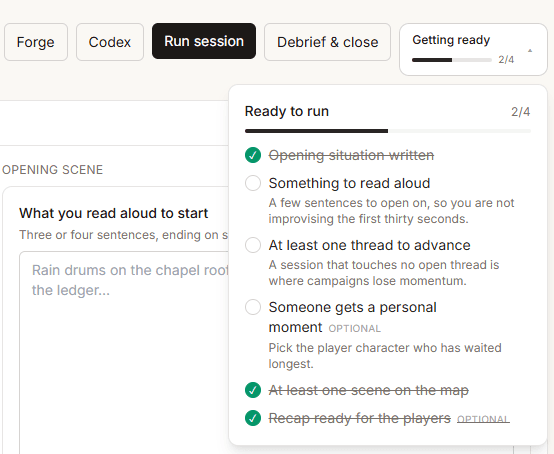Click the Opening situation written label
Screen dimensions: 554x454
351,155
